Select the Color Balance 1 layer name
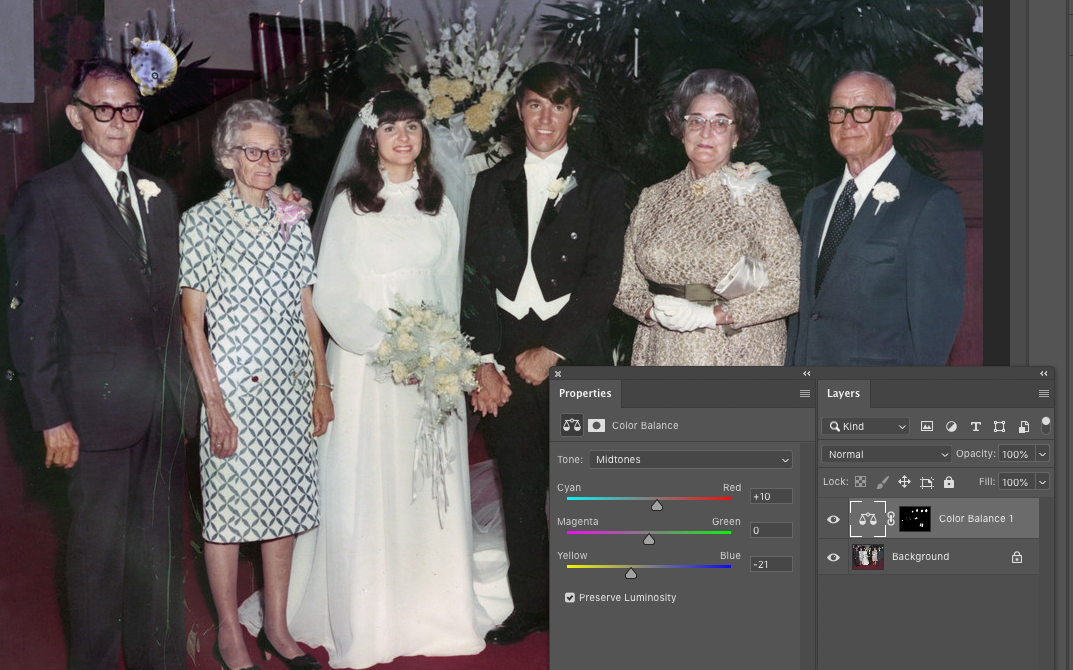The image size is (1073, 670). [x=976, y=519]
